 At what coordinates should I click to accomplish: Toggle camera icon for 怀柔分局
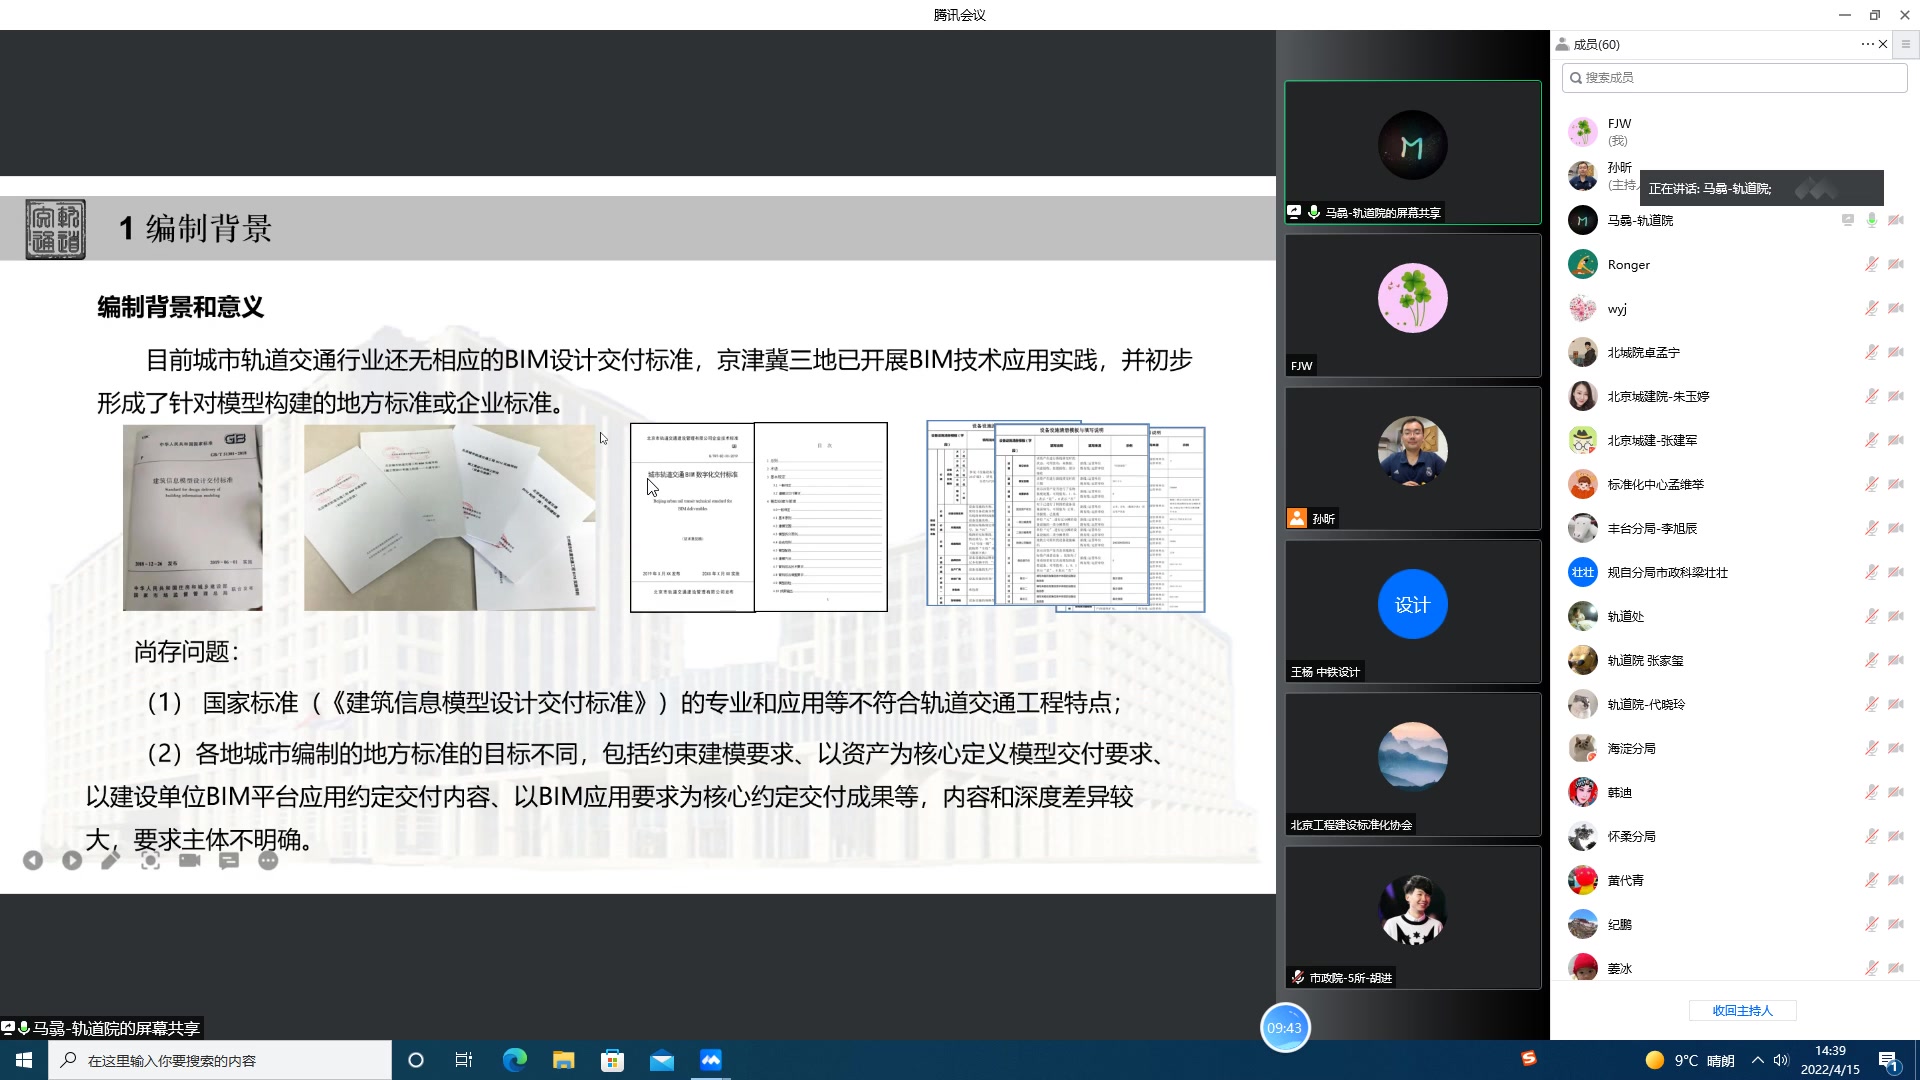(x=1896, y=836)
